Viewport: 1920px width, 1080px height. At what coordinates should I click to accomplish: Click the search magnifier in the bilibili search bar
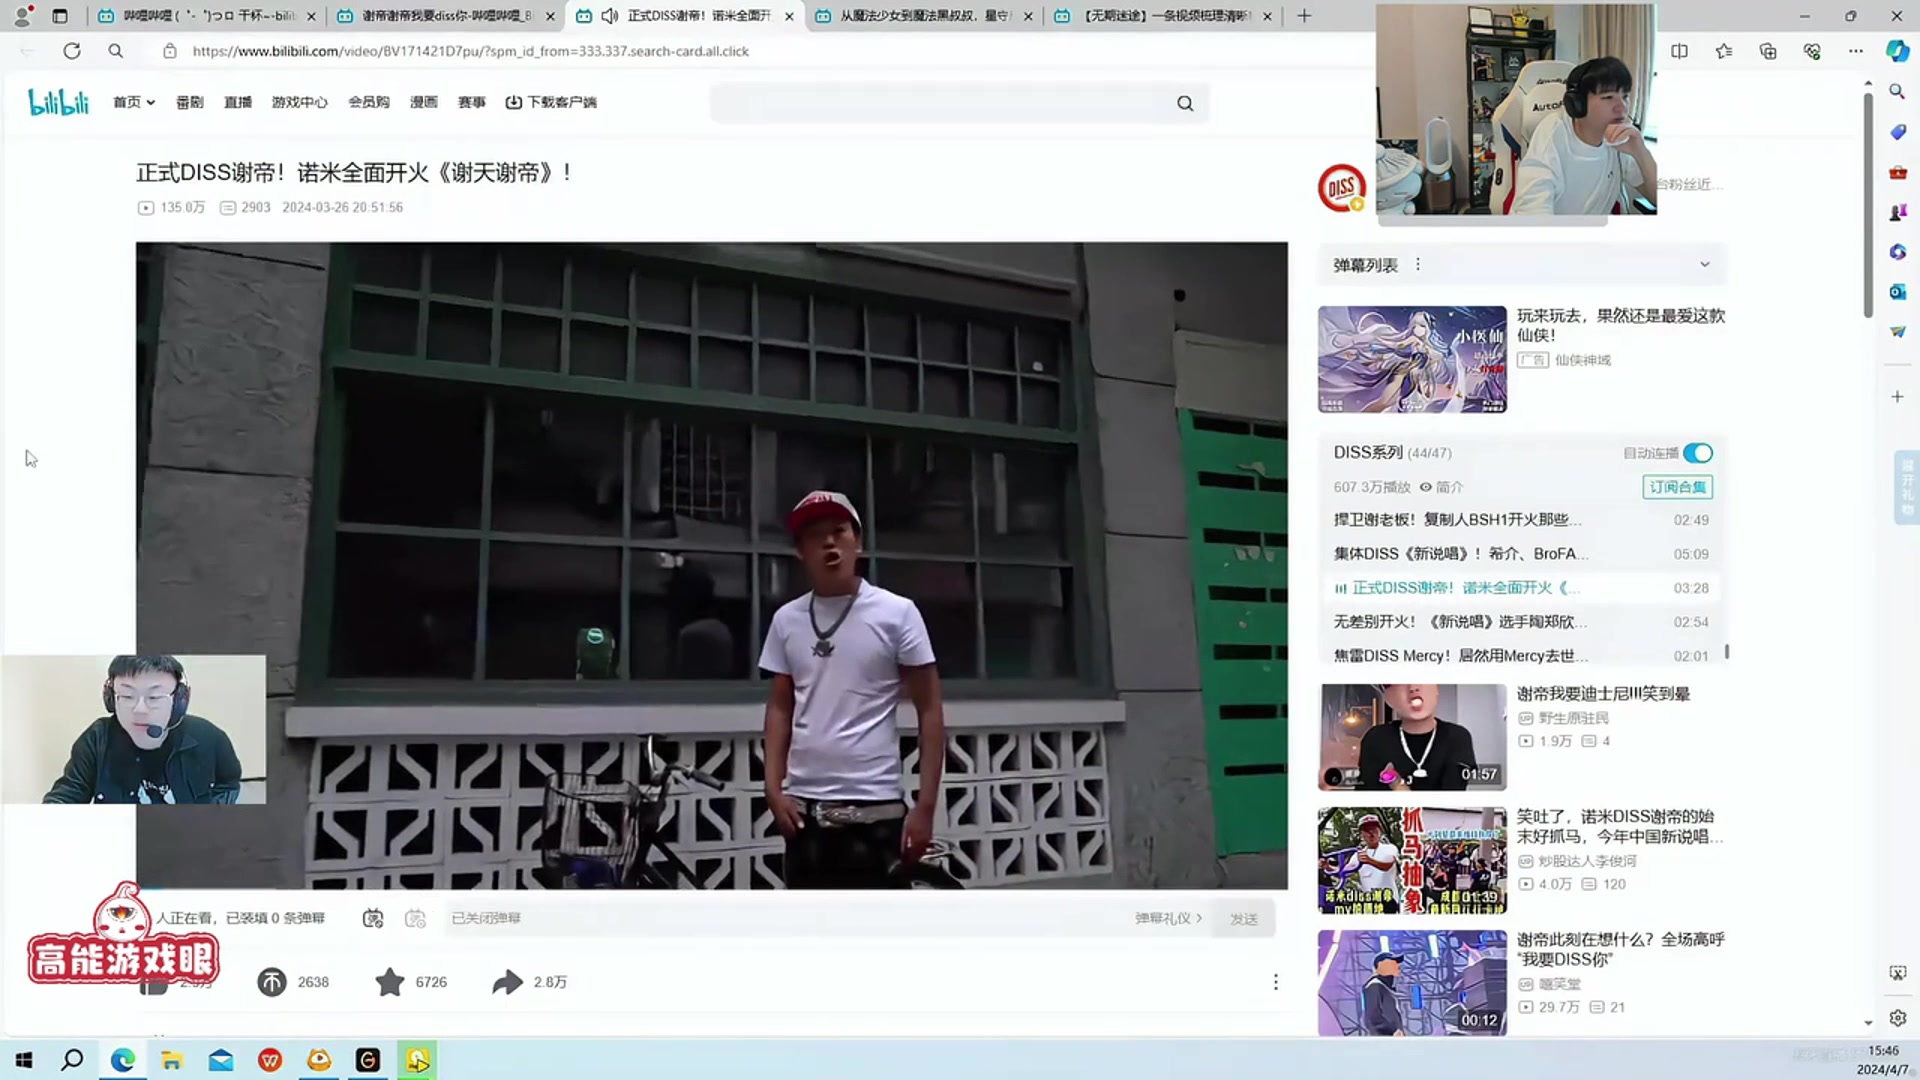1184,102
